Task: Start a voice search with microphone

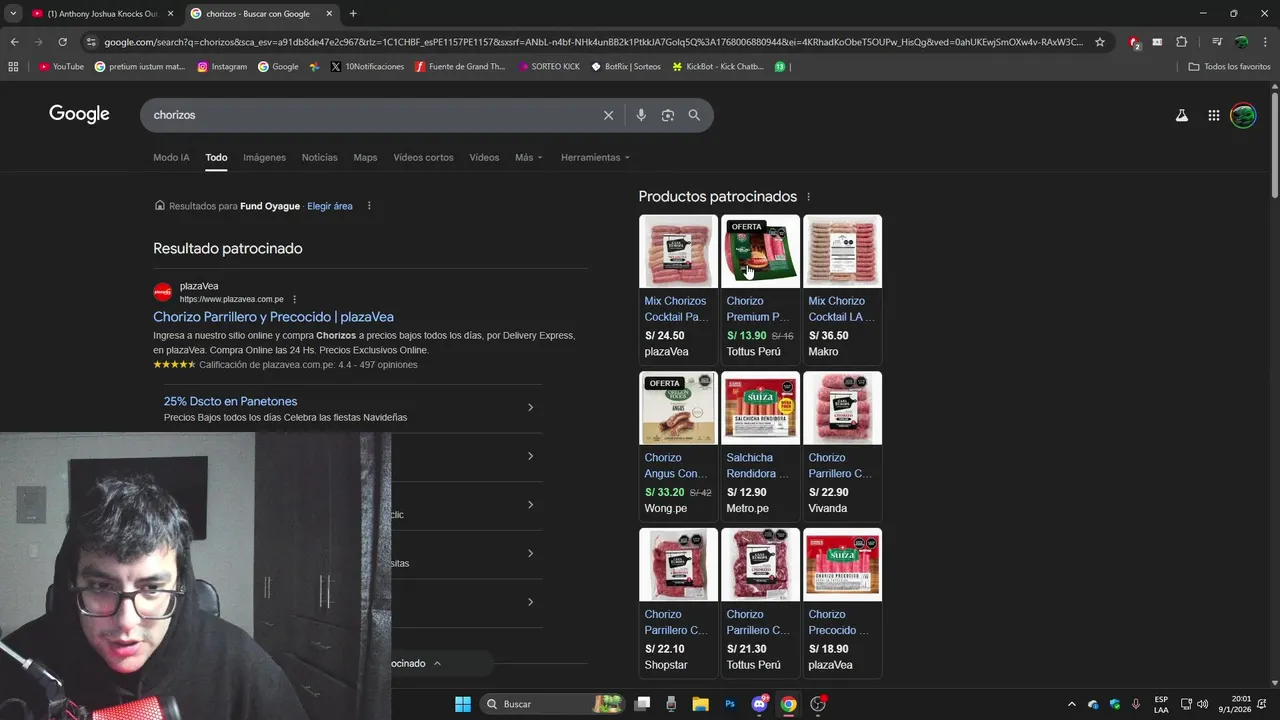Action: point(641,115)
